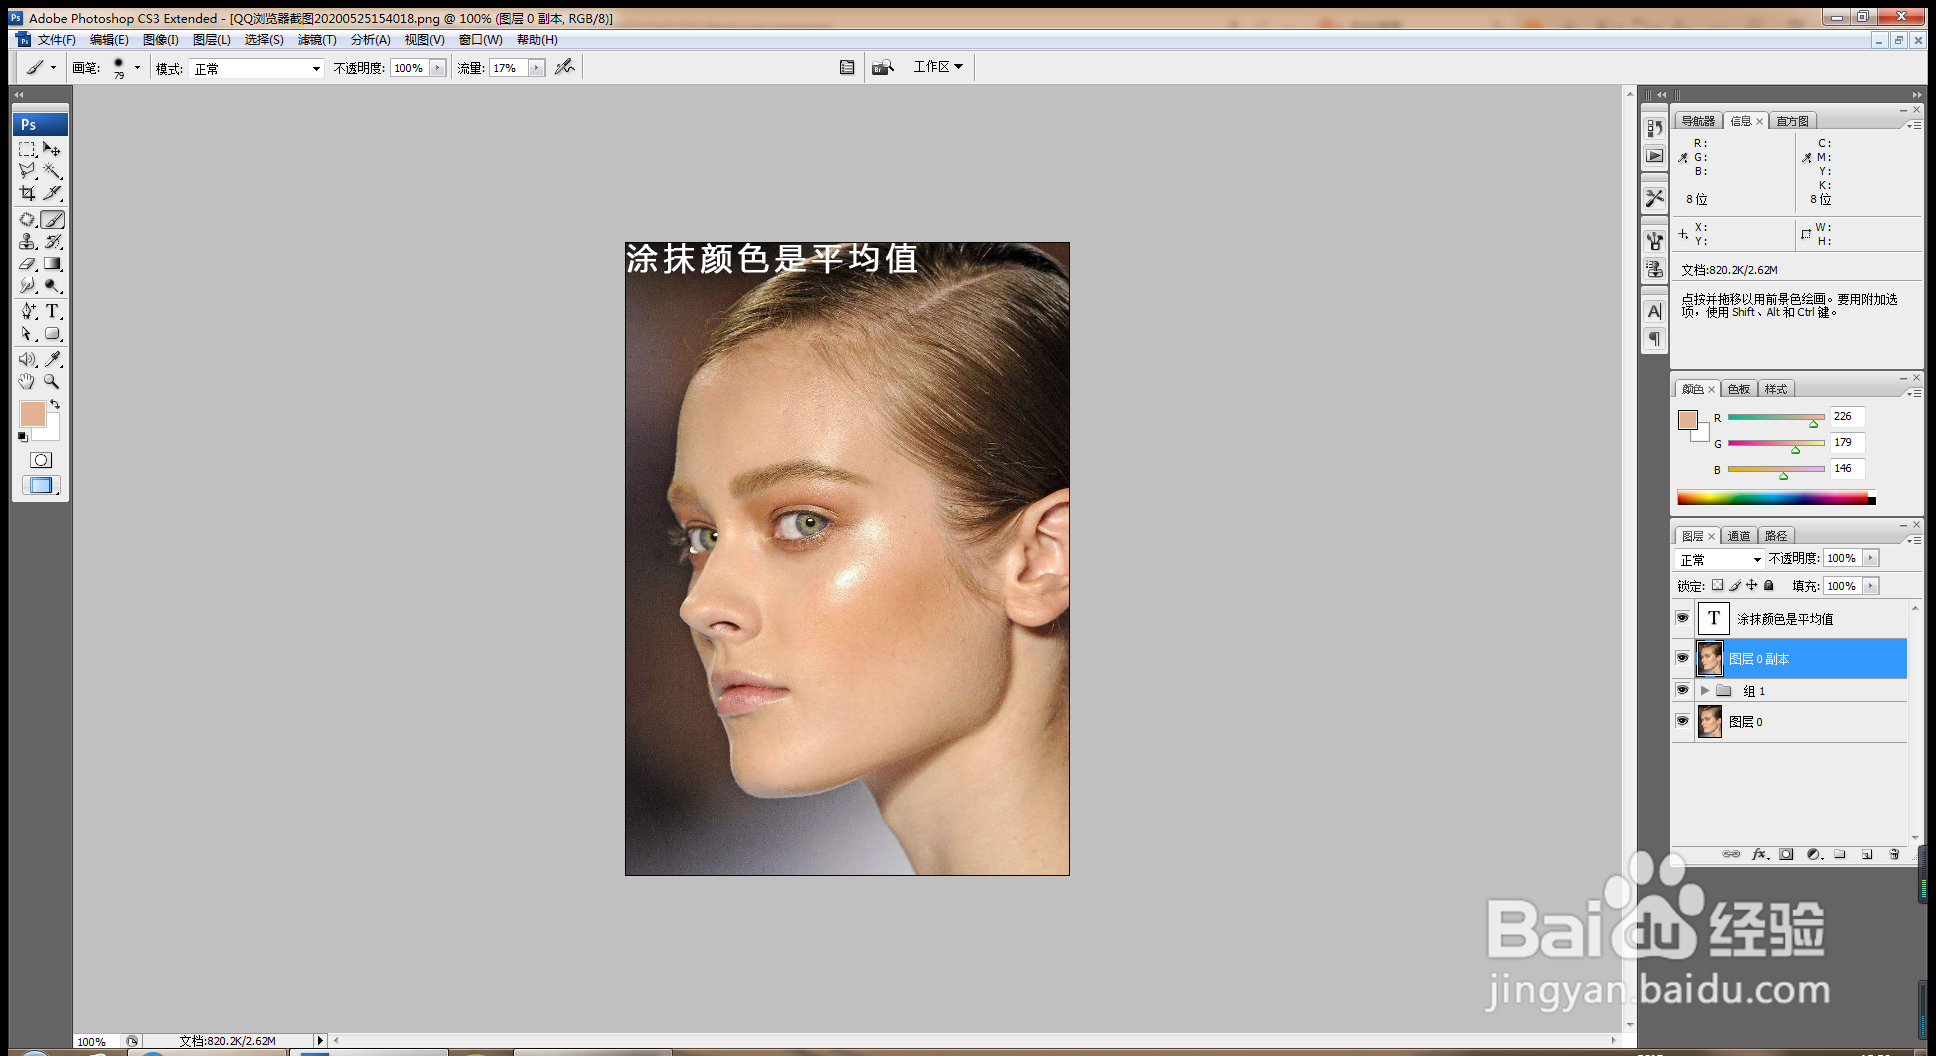Switch to 直方图 tab
Screen dimensions: 1936x1056
[x=1792, y=121]
